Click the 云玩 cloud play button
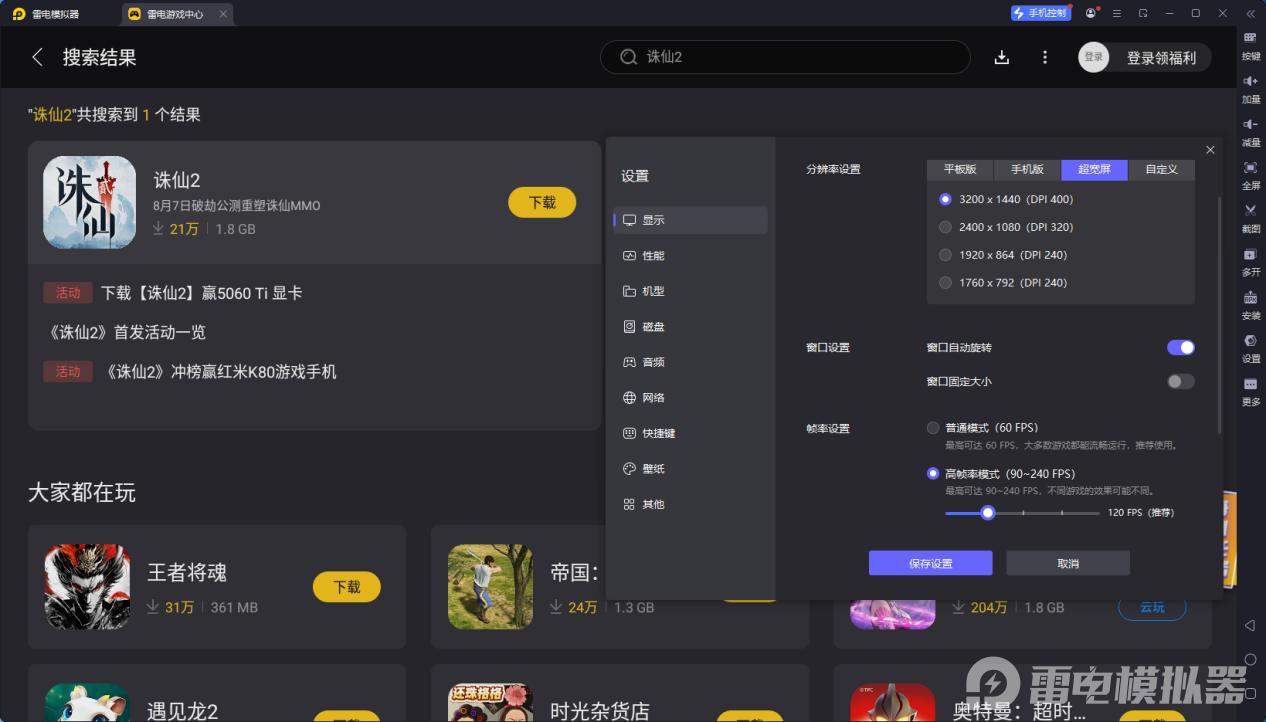Viewport: 1266px width, 722px height. 1152,606
